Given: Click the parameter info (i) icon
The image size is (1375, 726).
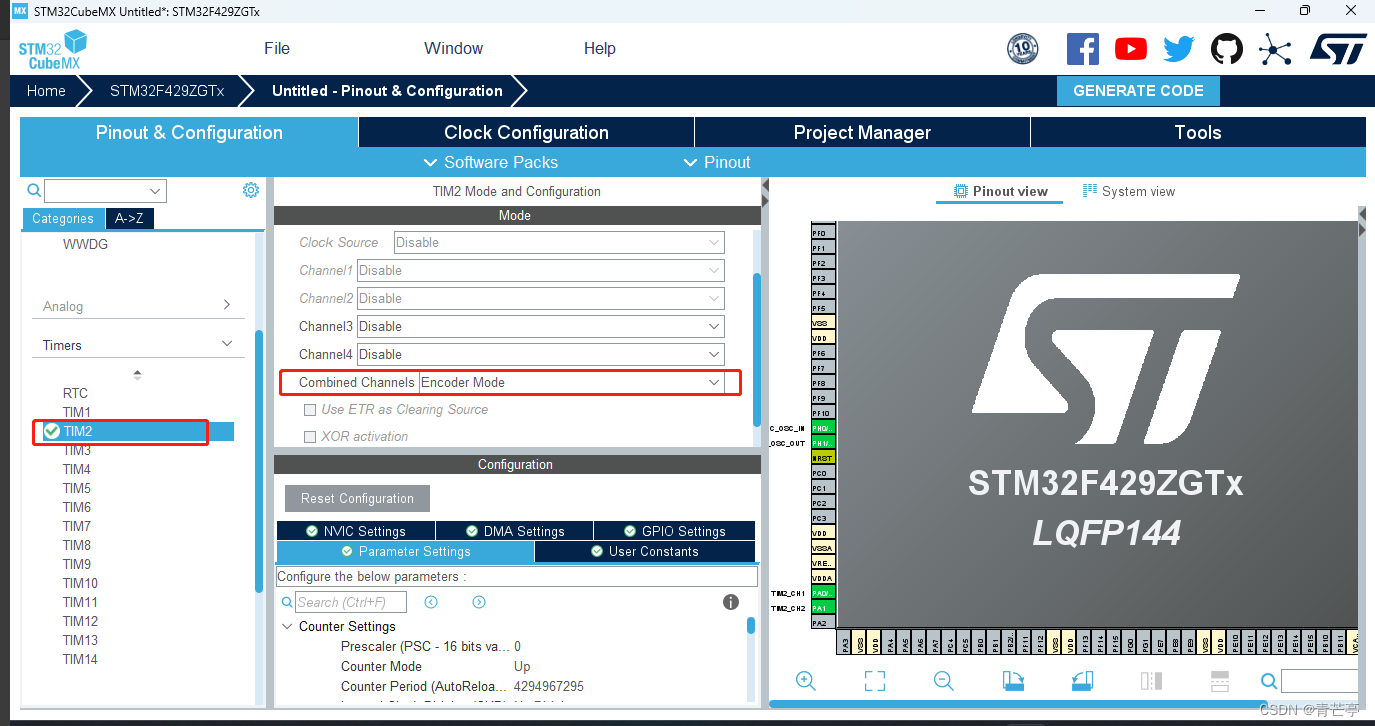Looking at the screenshot, I should tap(731, 602).
